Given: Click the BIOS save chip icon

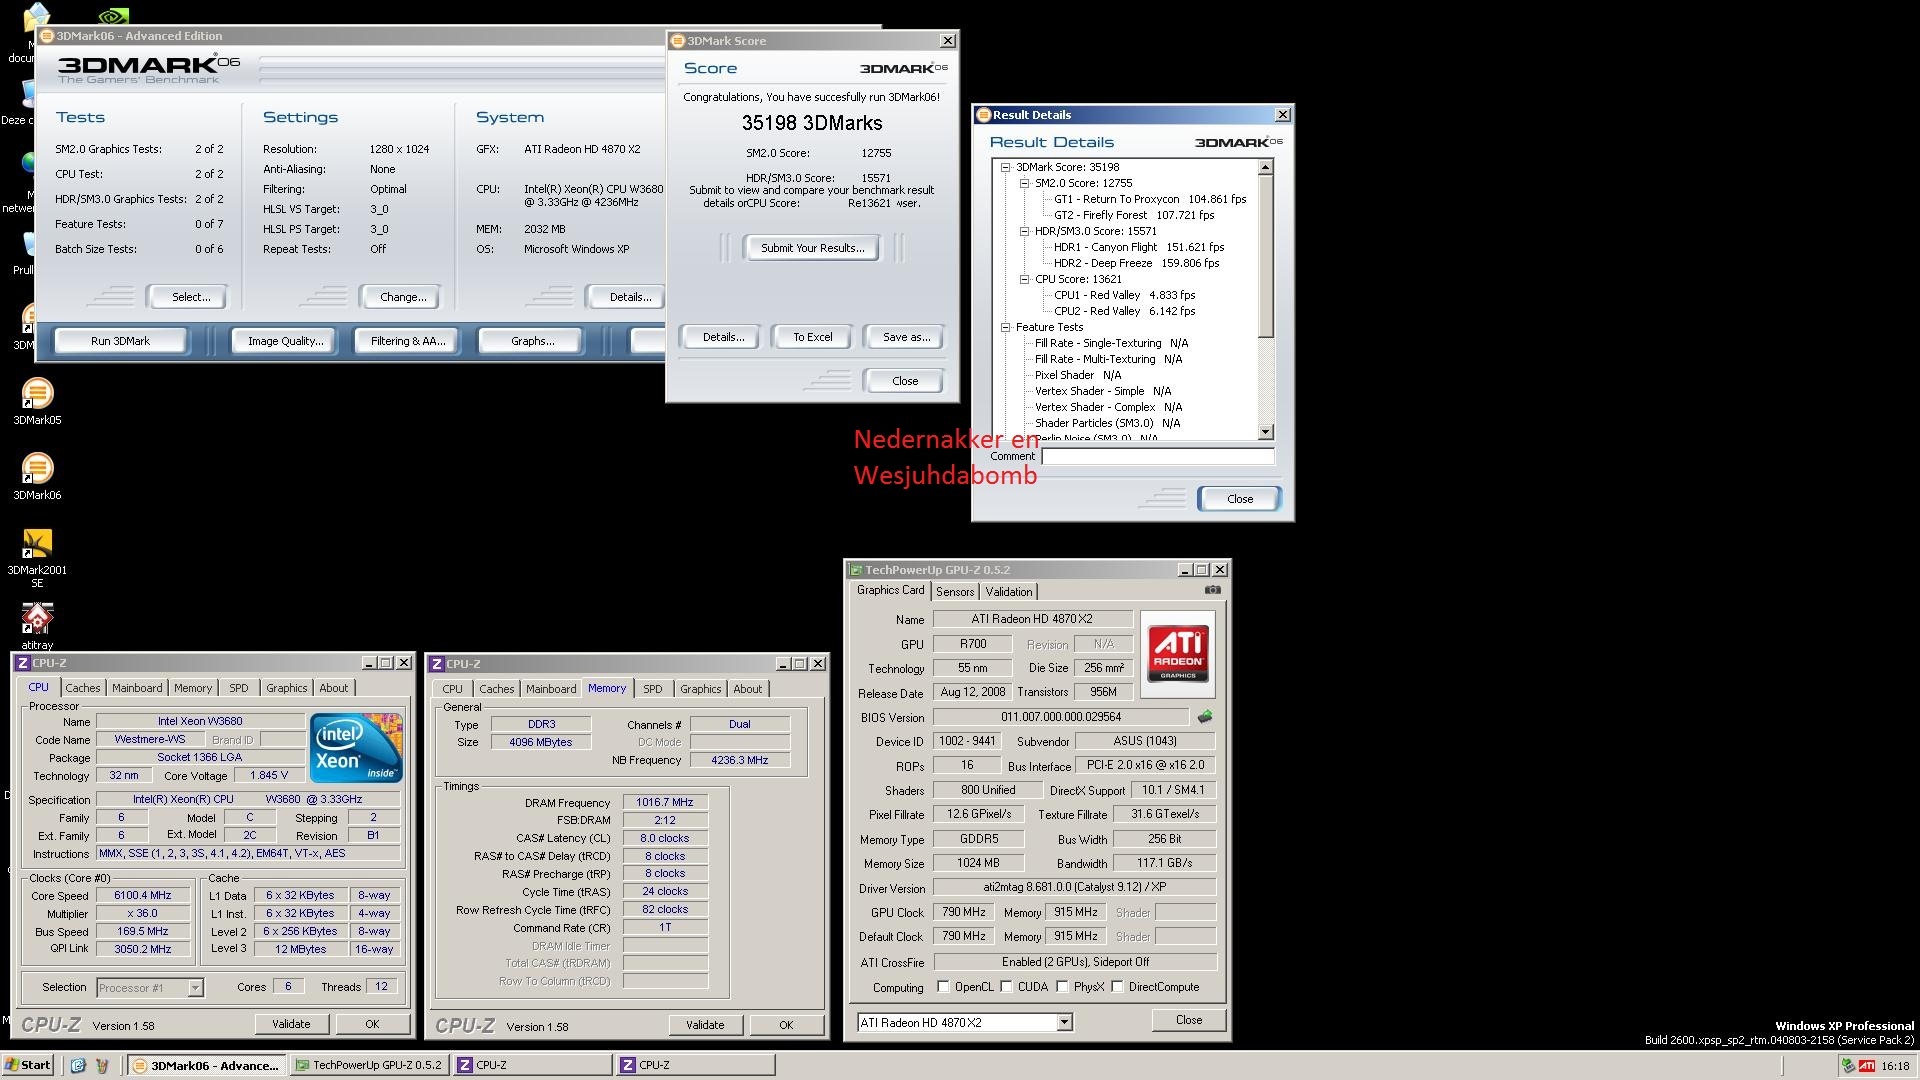Looking at the screenshot, I should (1205, 717).
